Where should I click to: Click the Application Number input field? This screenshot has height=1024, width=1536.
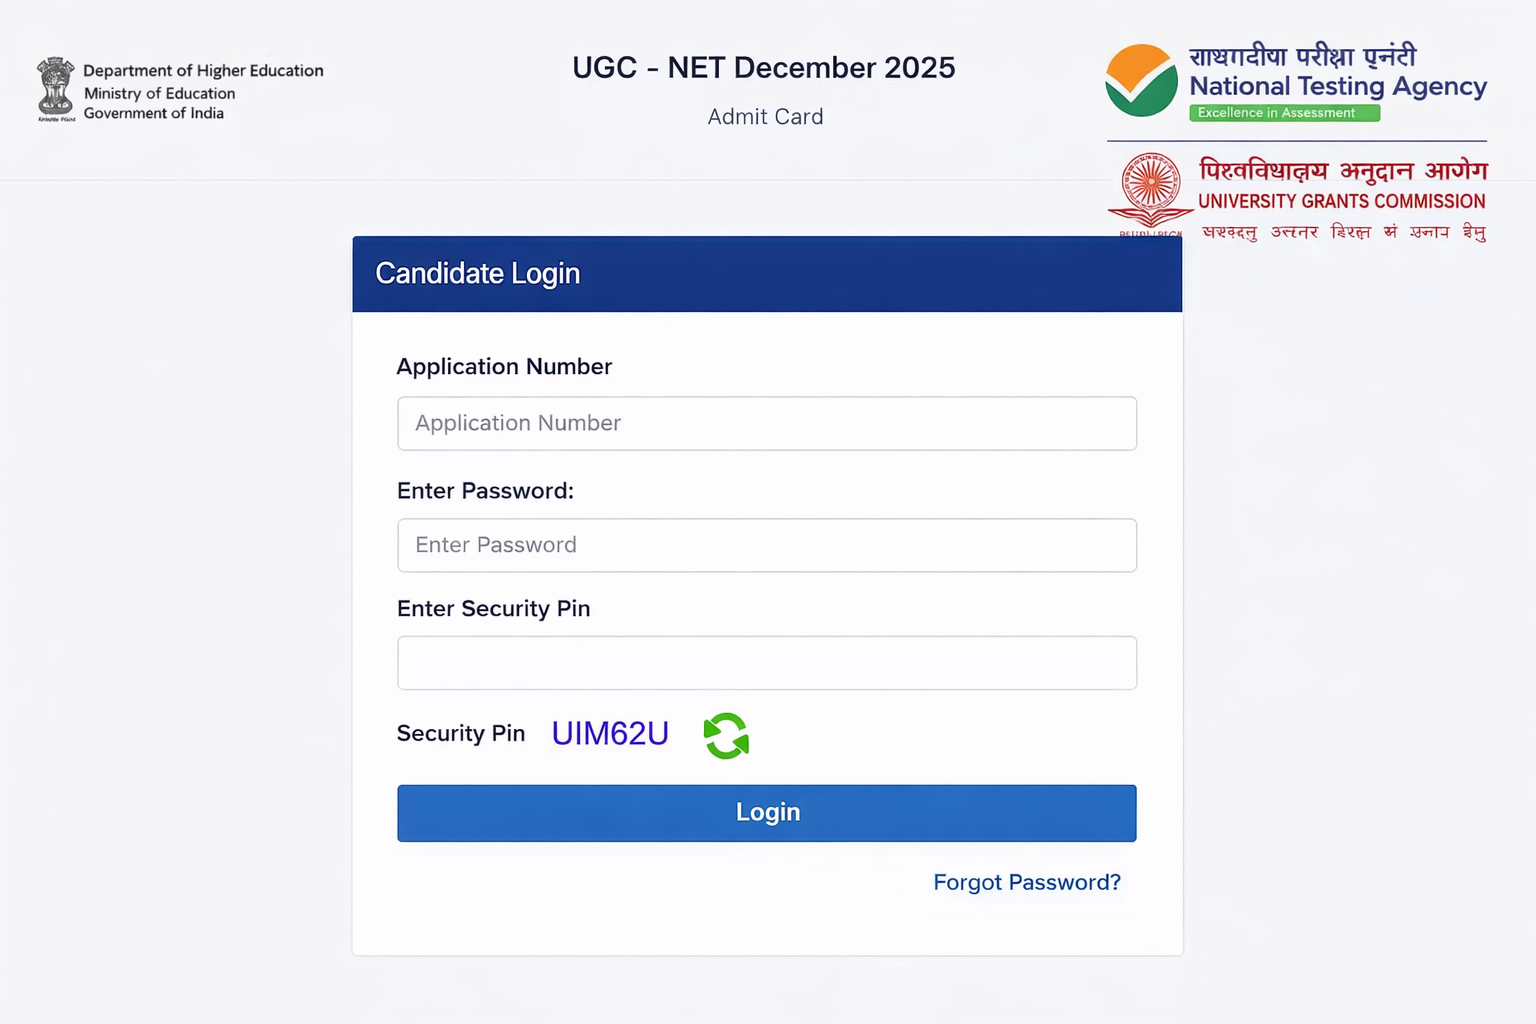click(766, 423)
